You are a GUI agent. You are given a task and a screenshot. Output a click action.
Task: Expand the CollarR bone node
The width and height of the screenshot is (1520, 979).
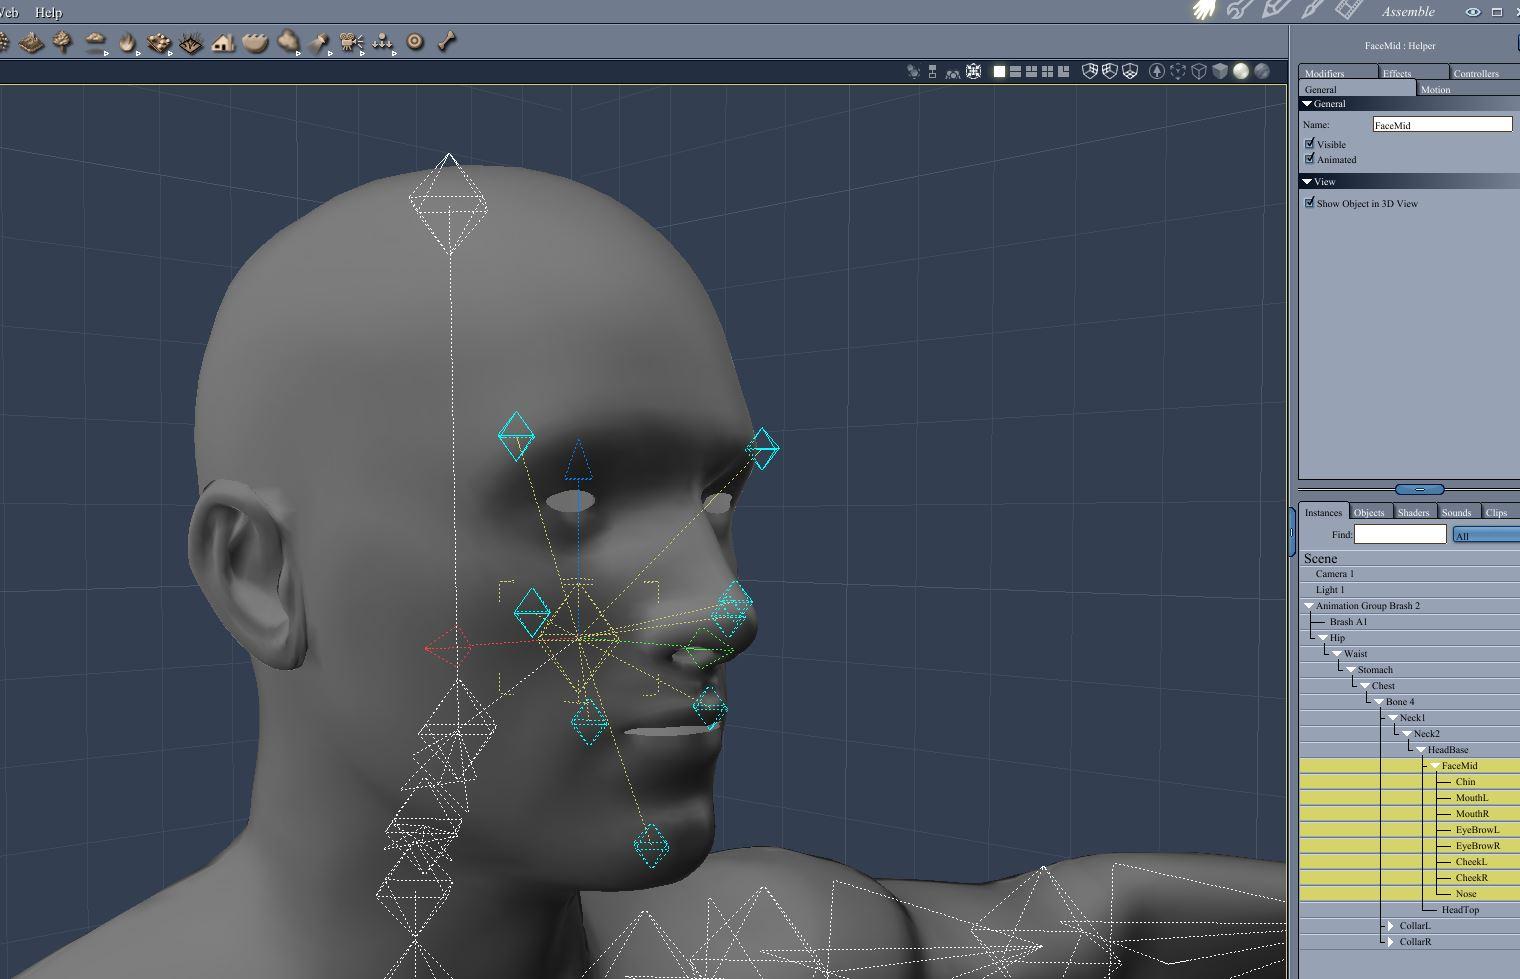click(1391, 942)
